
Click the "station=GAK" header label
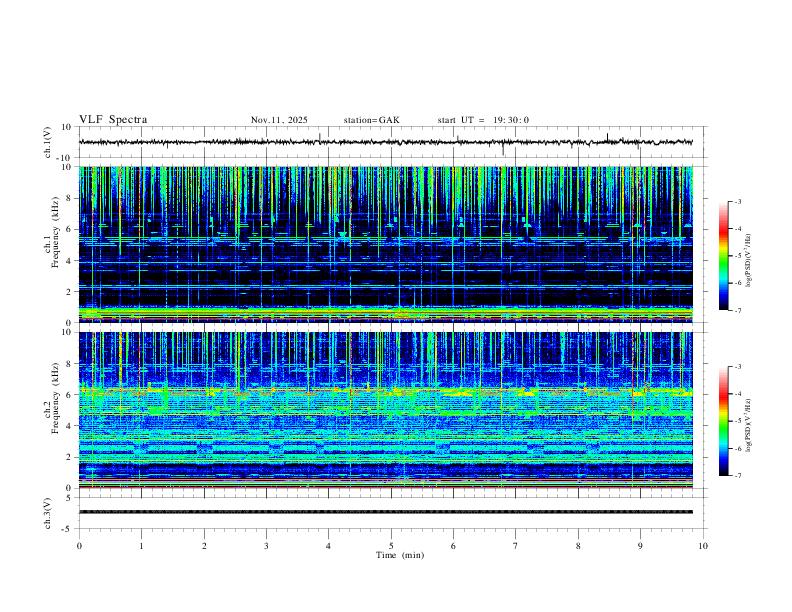(371, 120)
